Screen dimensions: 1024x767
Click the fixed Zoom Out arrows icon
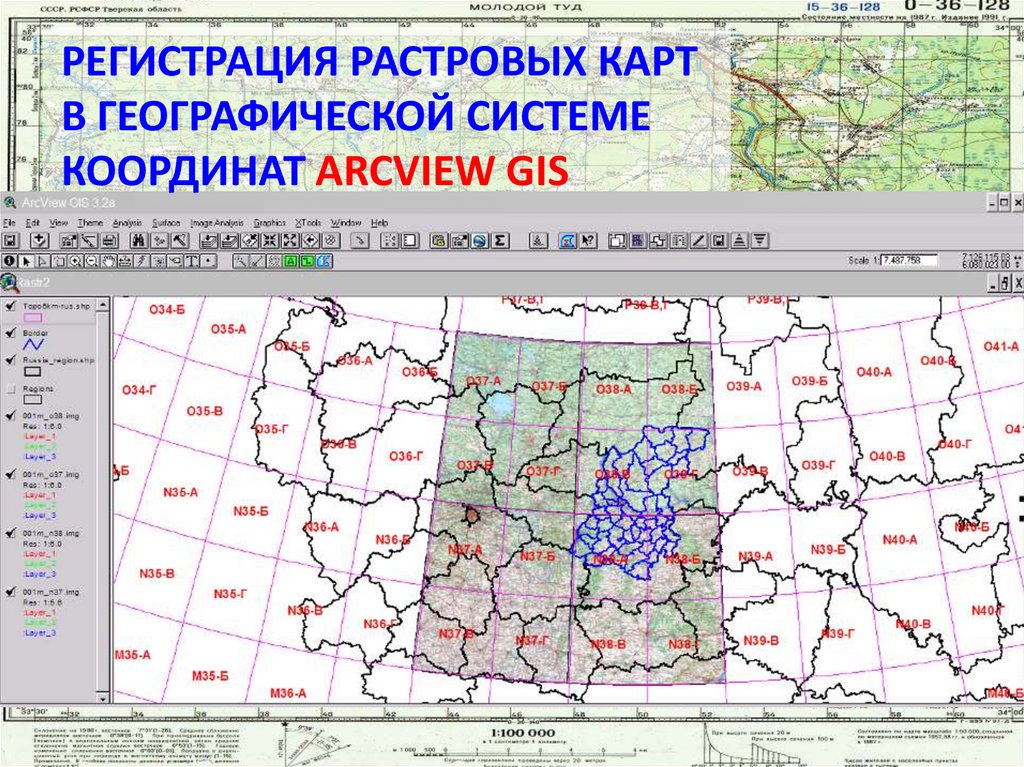[x=290, y=240]
